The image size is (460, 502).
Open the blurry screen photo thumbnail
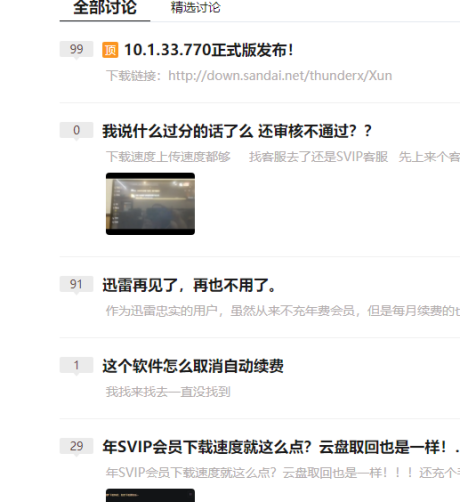(150, 204)
